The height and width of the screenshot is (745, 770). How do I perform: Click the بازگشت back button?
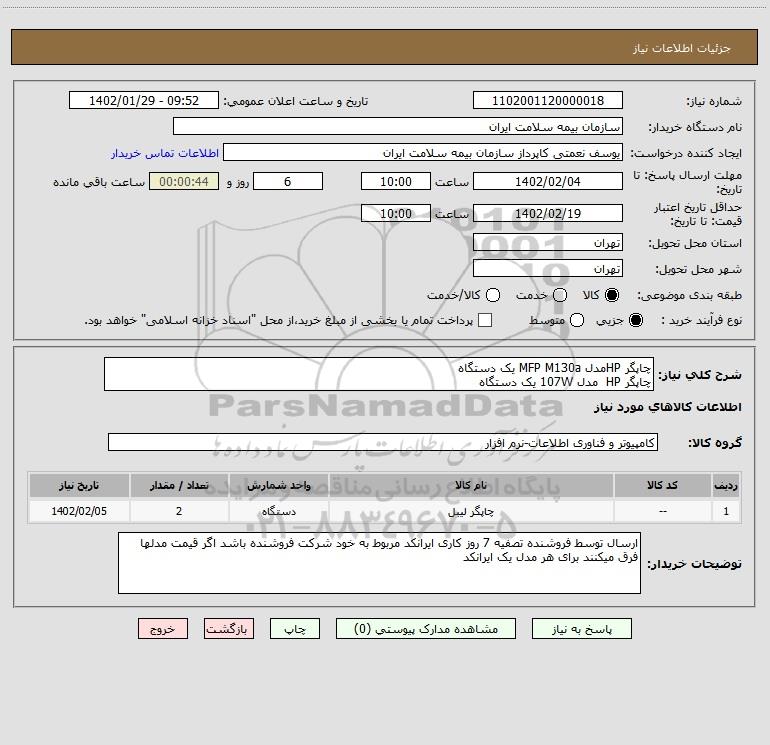229,629
